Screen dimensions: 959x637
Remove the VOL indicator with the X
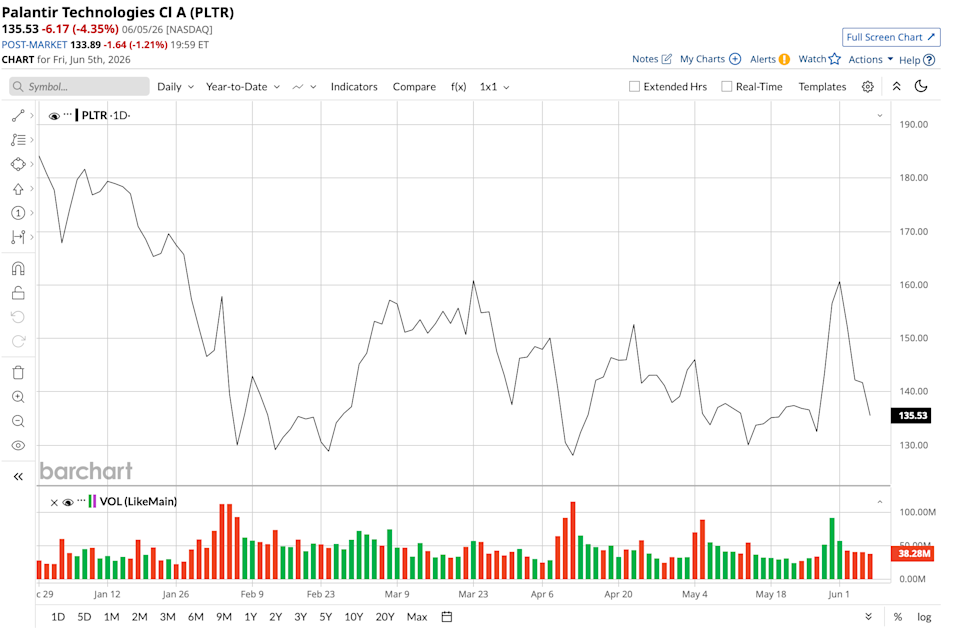click(54, 503)
